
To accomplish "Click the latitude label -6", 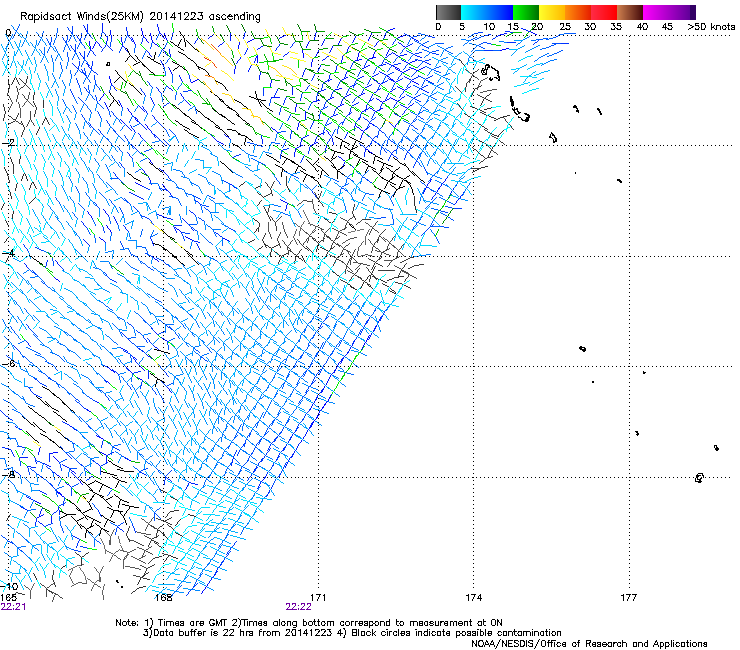I will coord(9,363).
